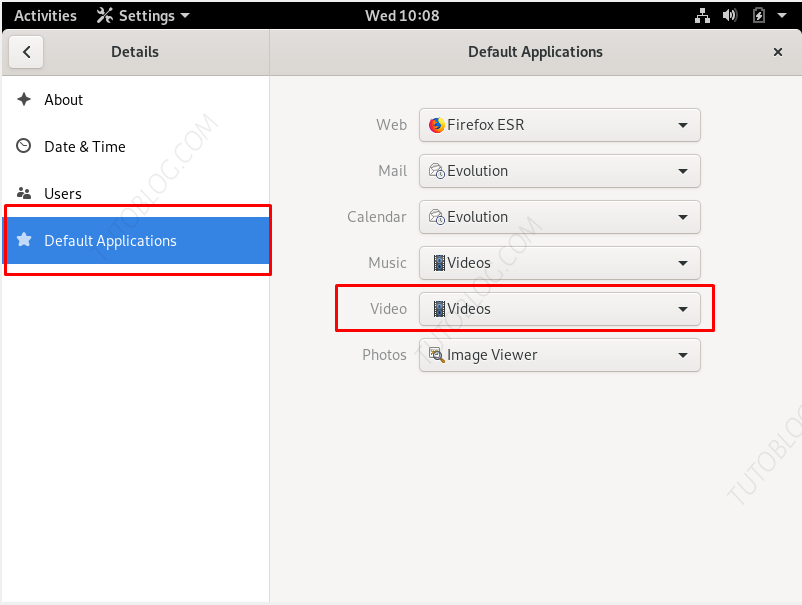Click the Image Viewer magnifier icon
This screenshot has width=802, height=605.
click(x=437, y=355)
